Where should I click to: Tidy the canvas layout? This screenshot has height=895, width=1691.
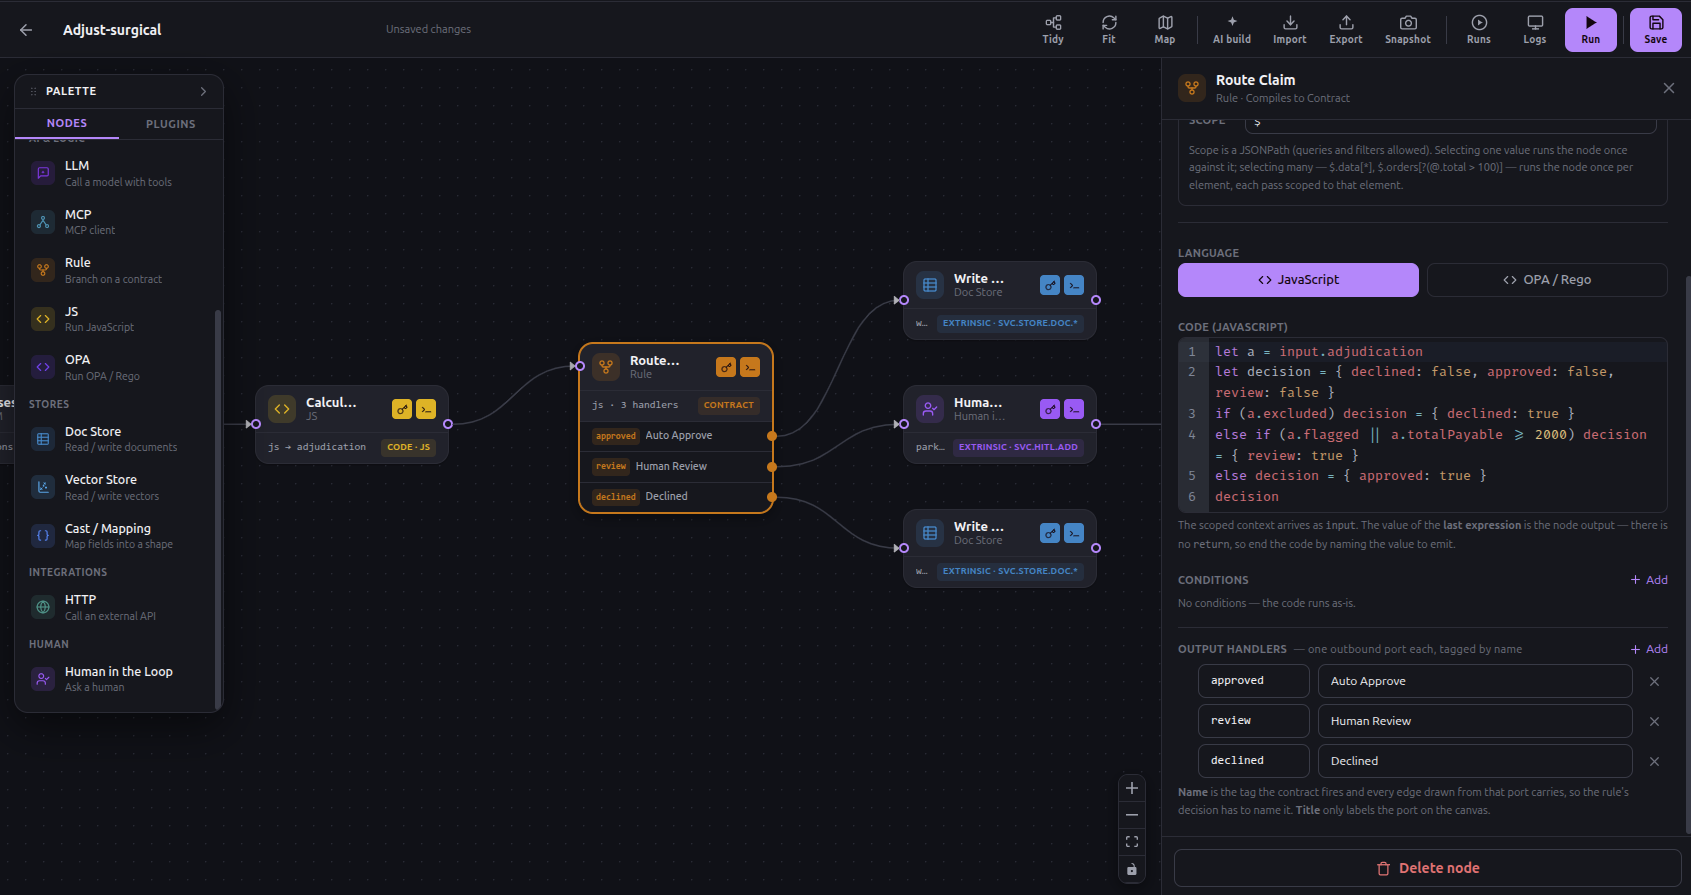[x=1053, y=30]
